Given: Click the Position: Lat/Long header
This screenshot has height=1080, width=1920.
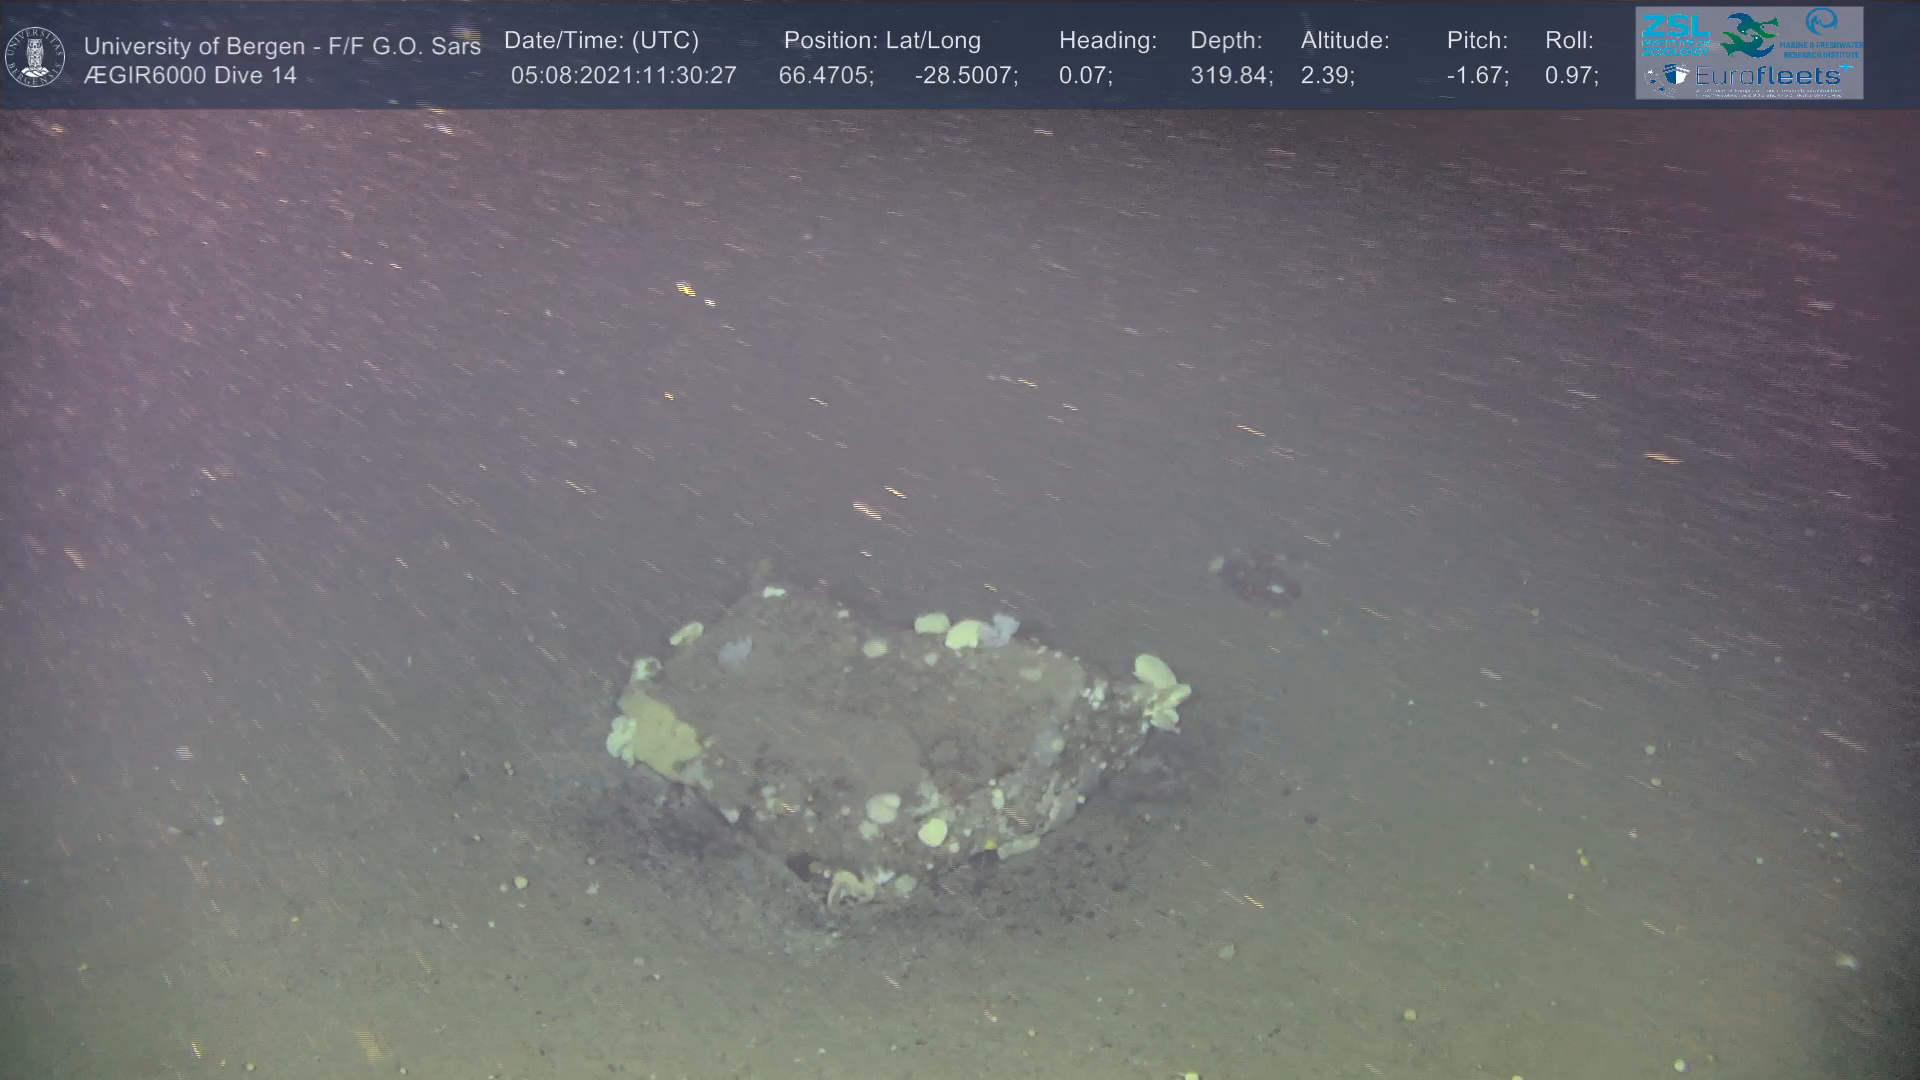Looking at the screenshot, I should pyautogui.click(x=881, y=40).
